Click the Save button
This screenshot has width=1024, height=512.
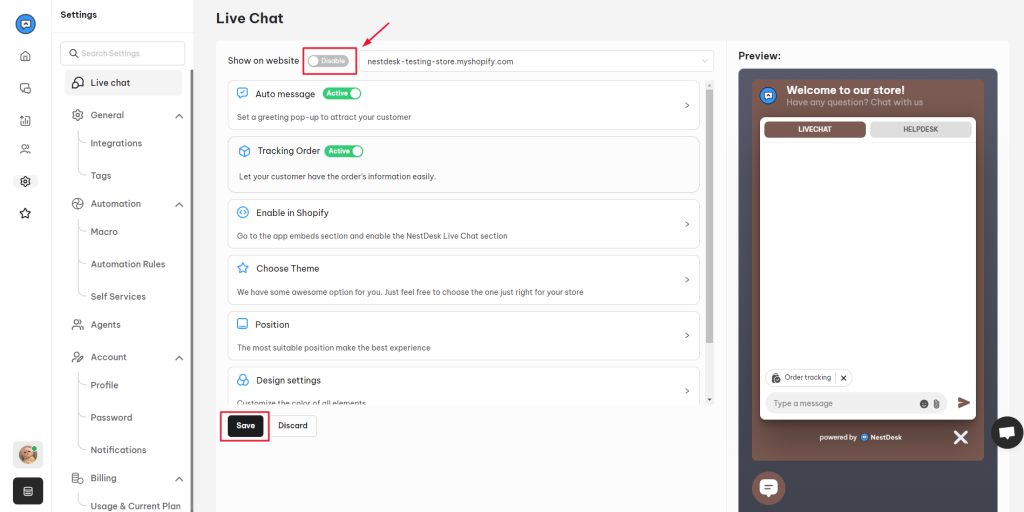pos(246,426)
